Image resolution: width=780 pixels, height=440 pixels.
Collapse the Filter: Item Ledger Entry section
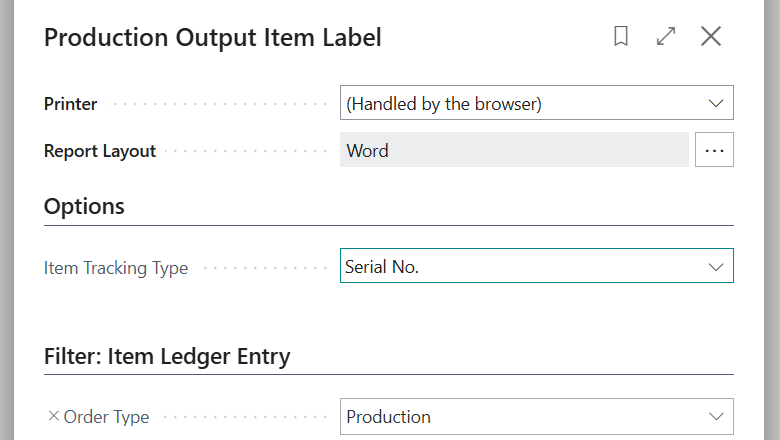[167, 356]
